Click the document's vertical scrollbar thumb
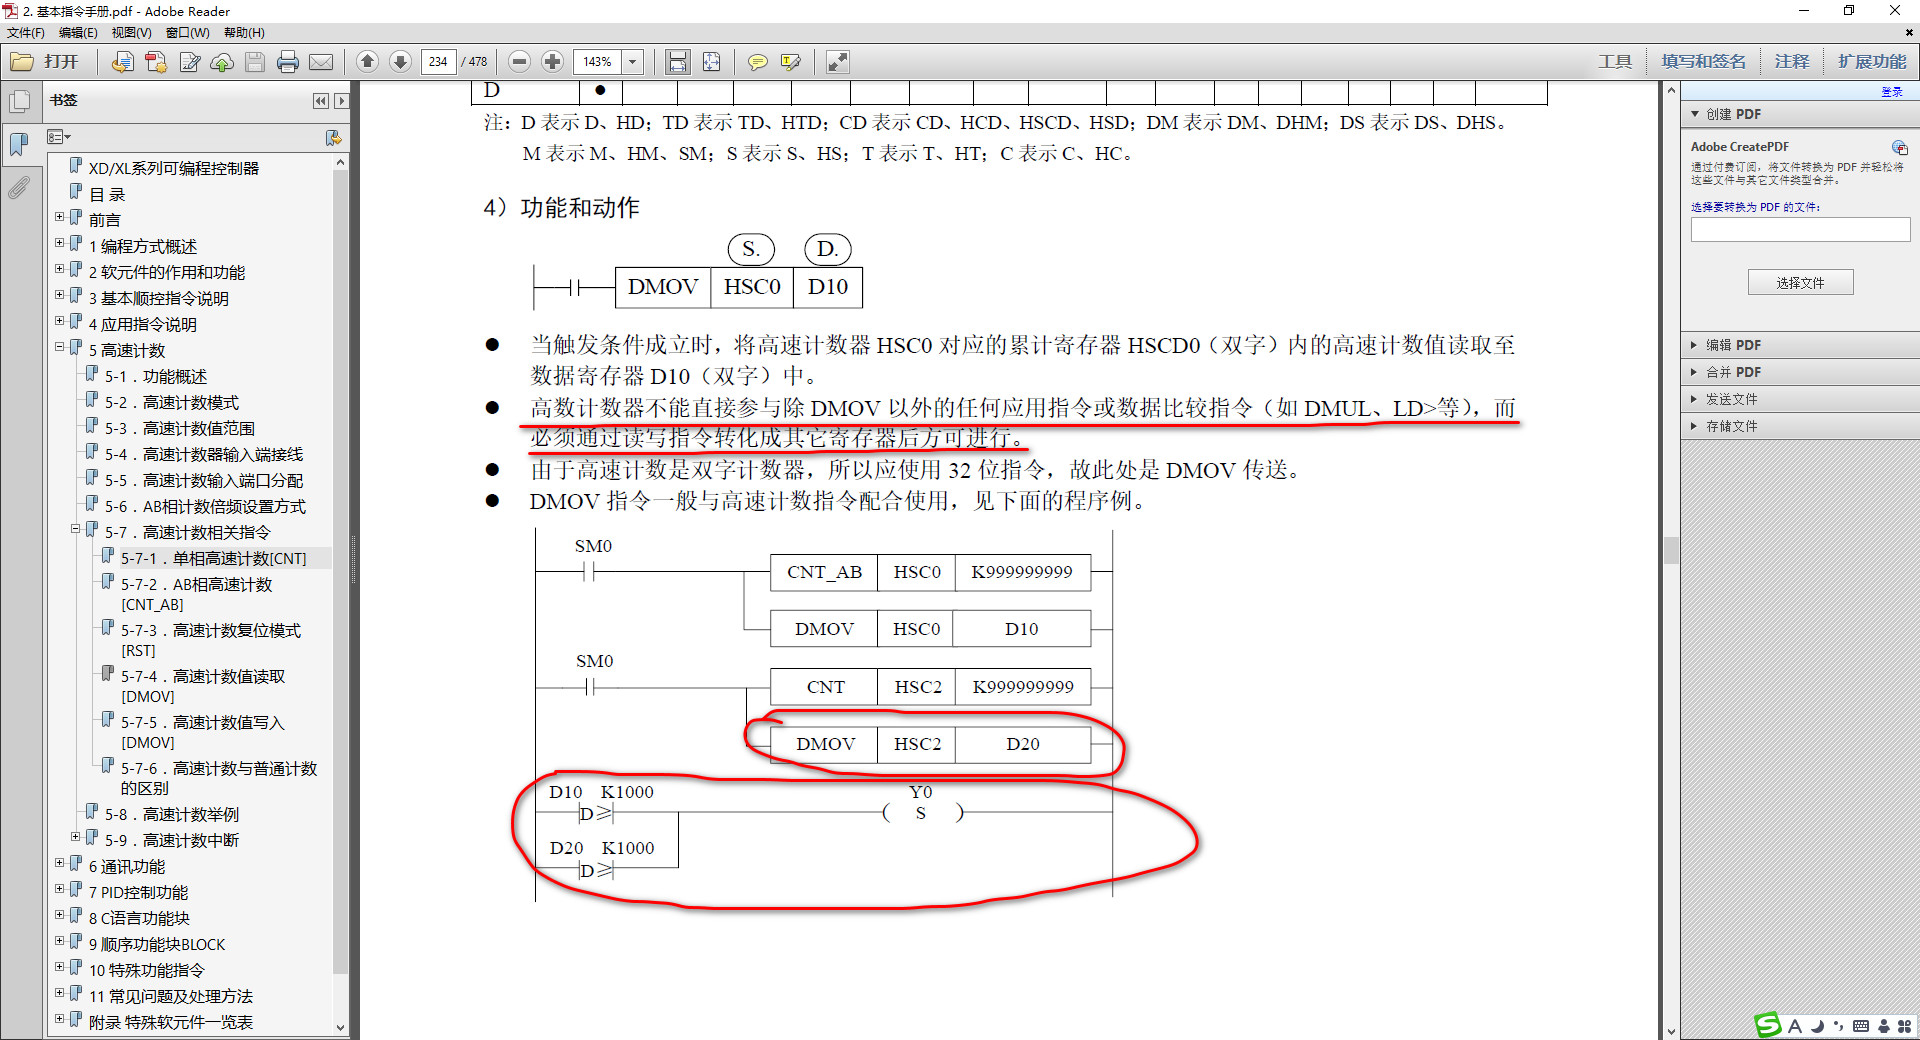Screen dimensions: 1920x1040 click(1671, 550)
